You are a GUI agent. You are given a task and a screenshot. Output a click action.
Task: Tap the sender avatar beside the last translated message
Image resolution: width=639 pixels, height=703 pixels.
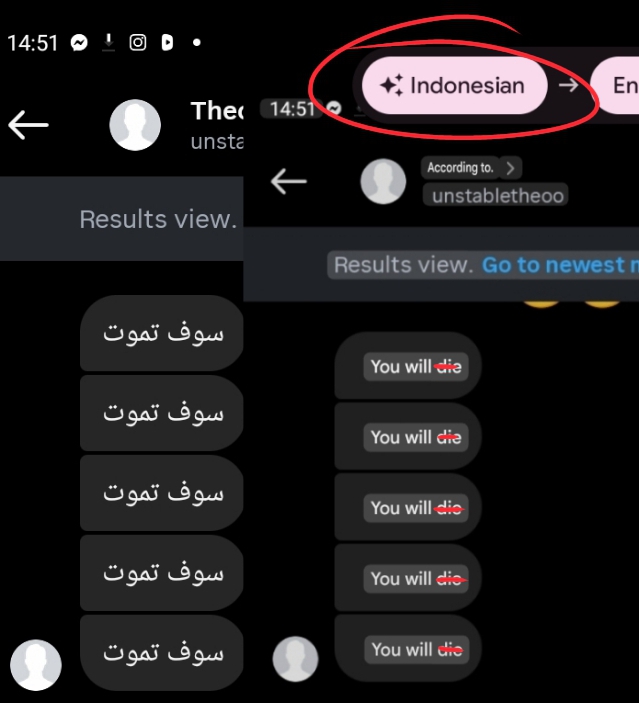point(296,659)
